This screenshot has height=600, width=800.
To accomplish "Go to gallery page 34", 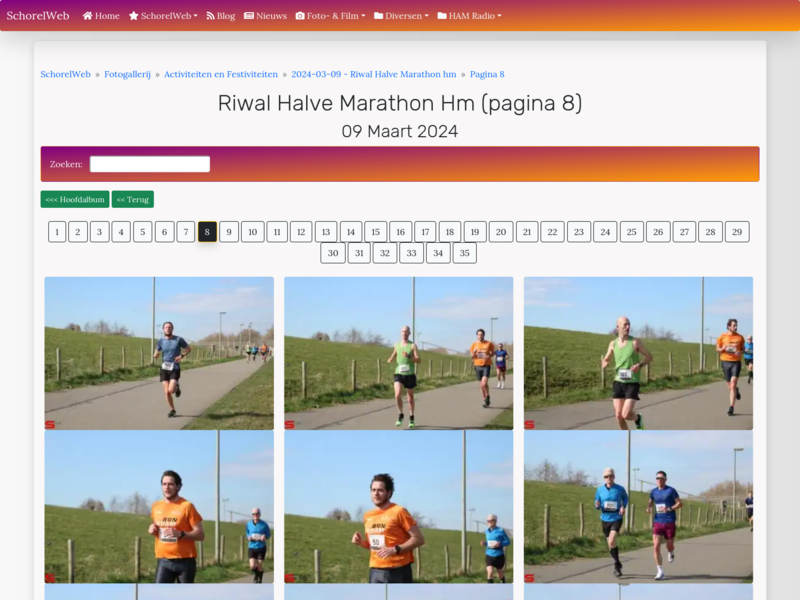I will 438,253.
